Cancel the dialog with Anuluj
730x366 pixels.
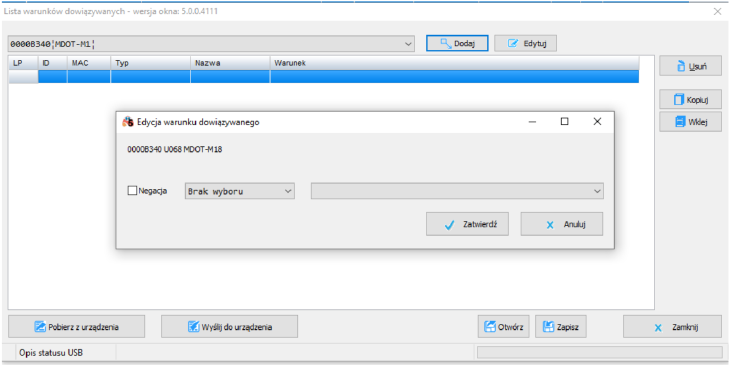[561, 224]
